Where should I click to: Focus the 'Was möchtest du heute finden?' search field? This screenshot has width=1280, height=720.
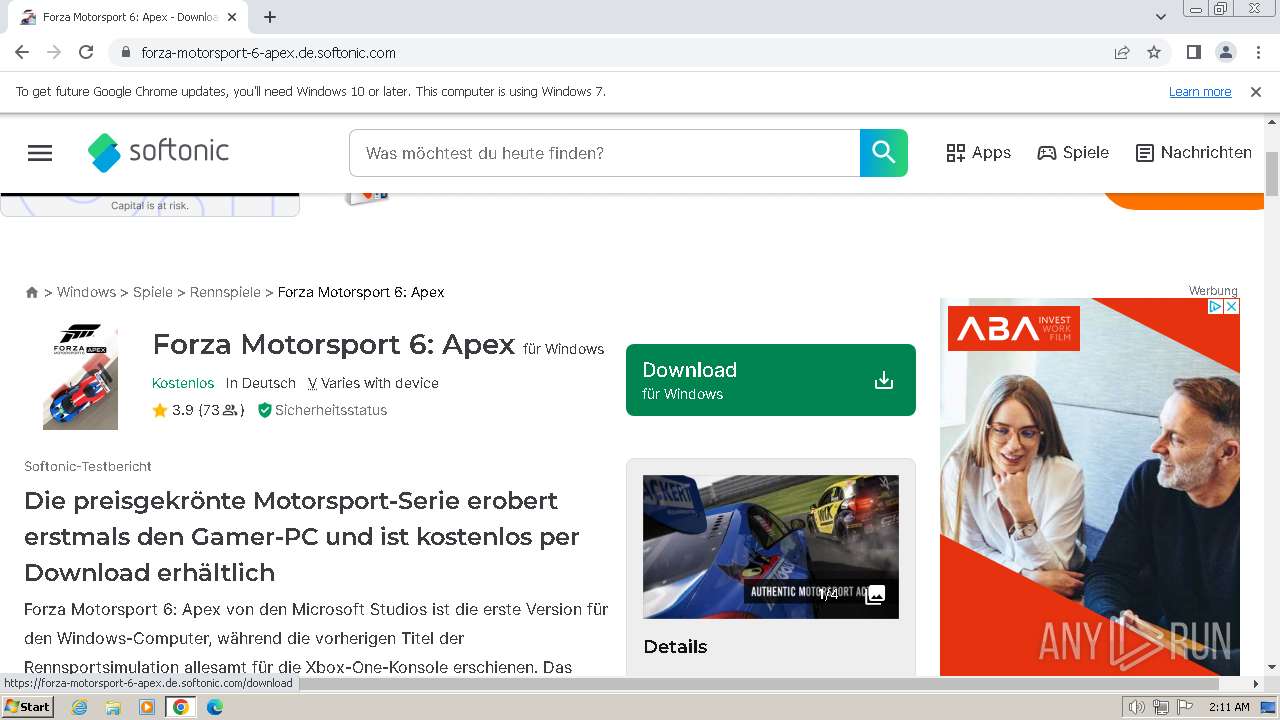604,153
